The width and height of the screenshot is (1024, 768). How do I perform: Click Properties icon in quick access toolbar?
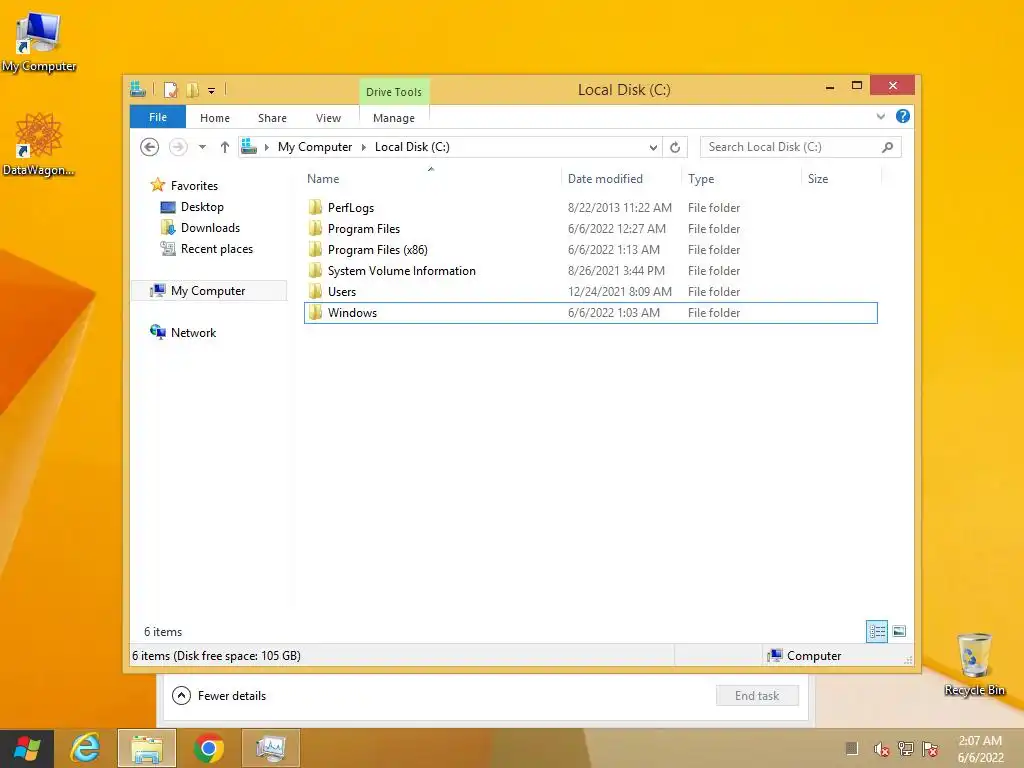pos(170,90)
